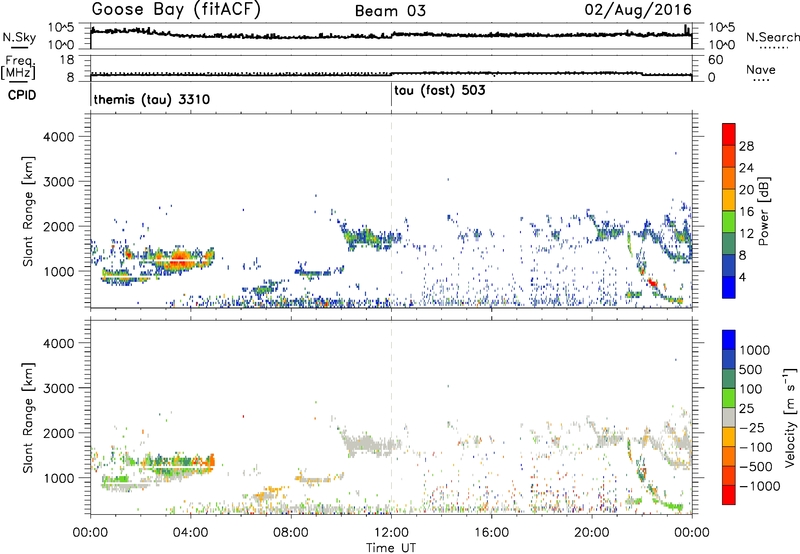Click the "16:00" time axis label

pyautogui.click(x=491, y=533)
